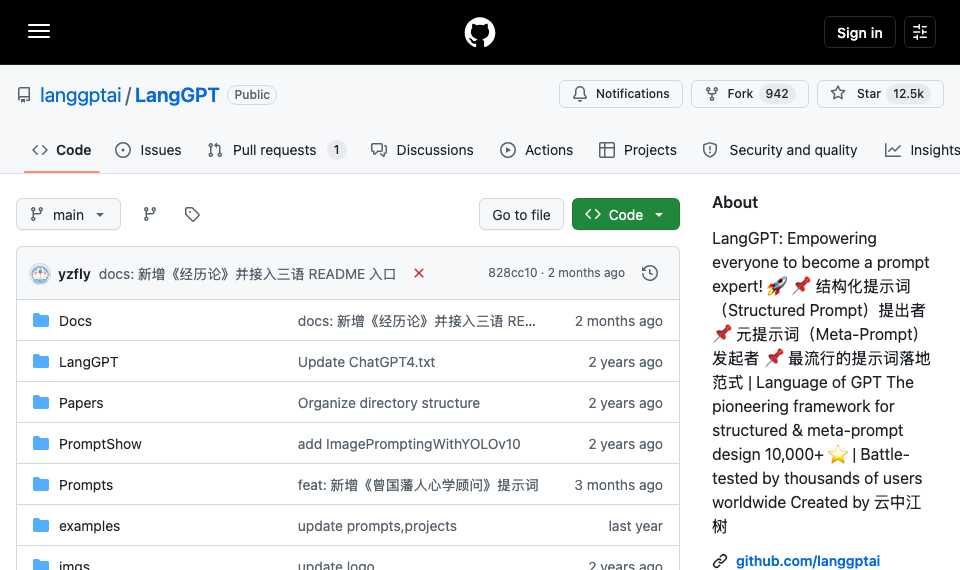This screenshot has width=960, height=570.
Task: Open the Projects tab
Action: pyautogui.click(x=637, y=150)
